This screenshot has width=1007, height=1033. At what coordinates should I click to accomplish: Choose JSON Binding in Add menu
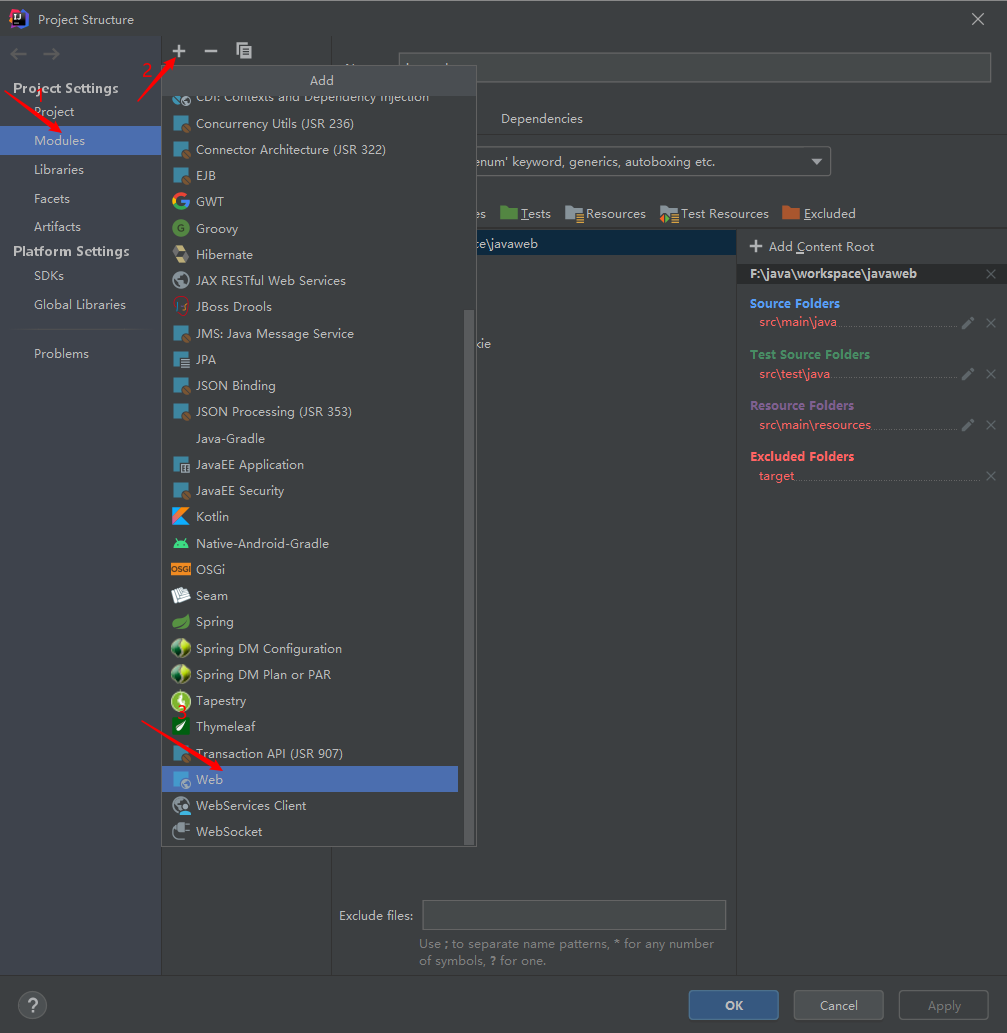point(310,385)
